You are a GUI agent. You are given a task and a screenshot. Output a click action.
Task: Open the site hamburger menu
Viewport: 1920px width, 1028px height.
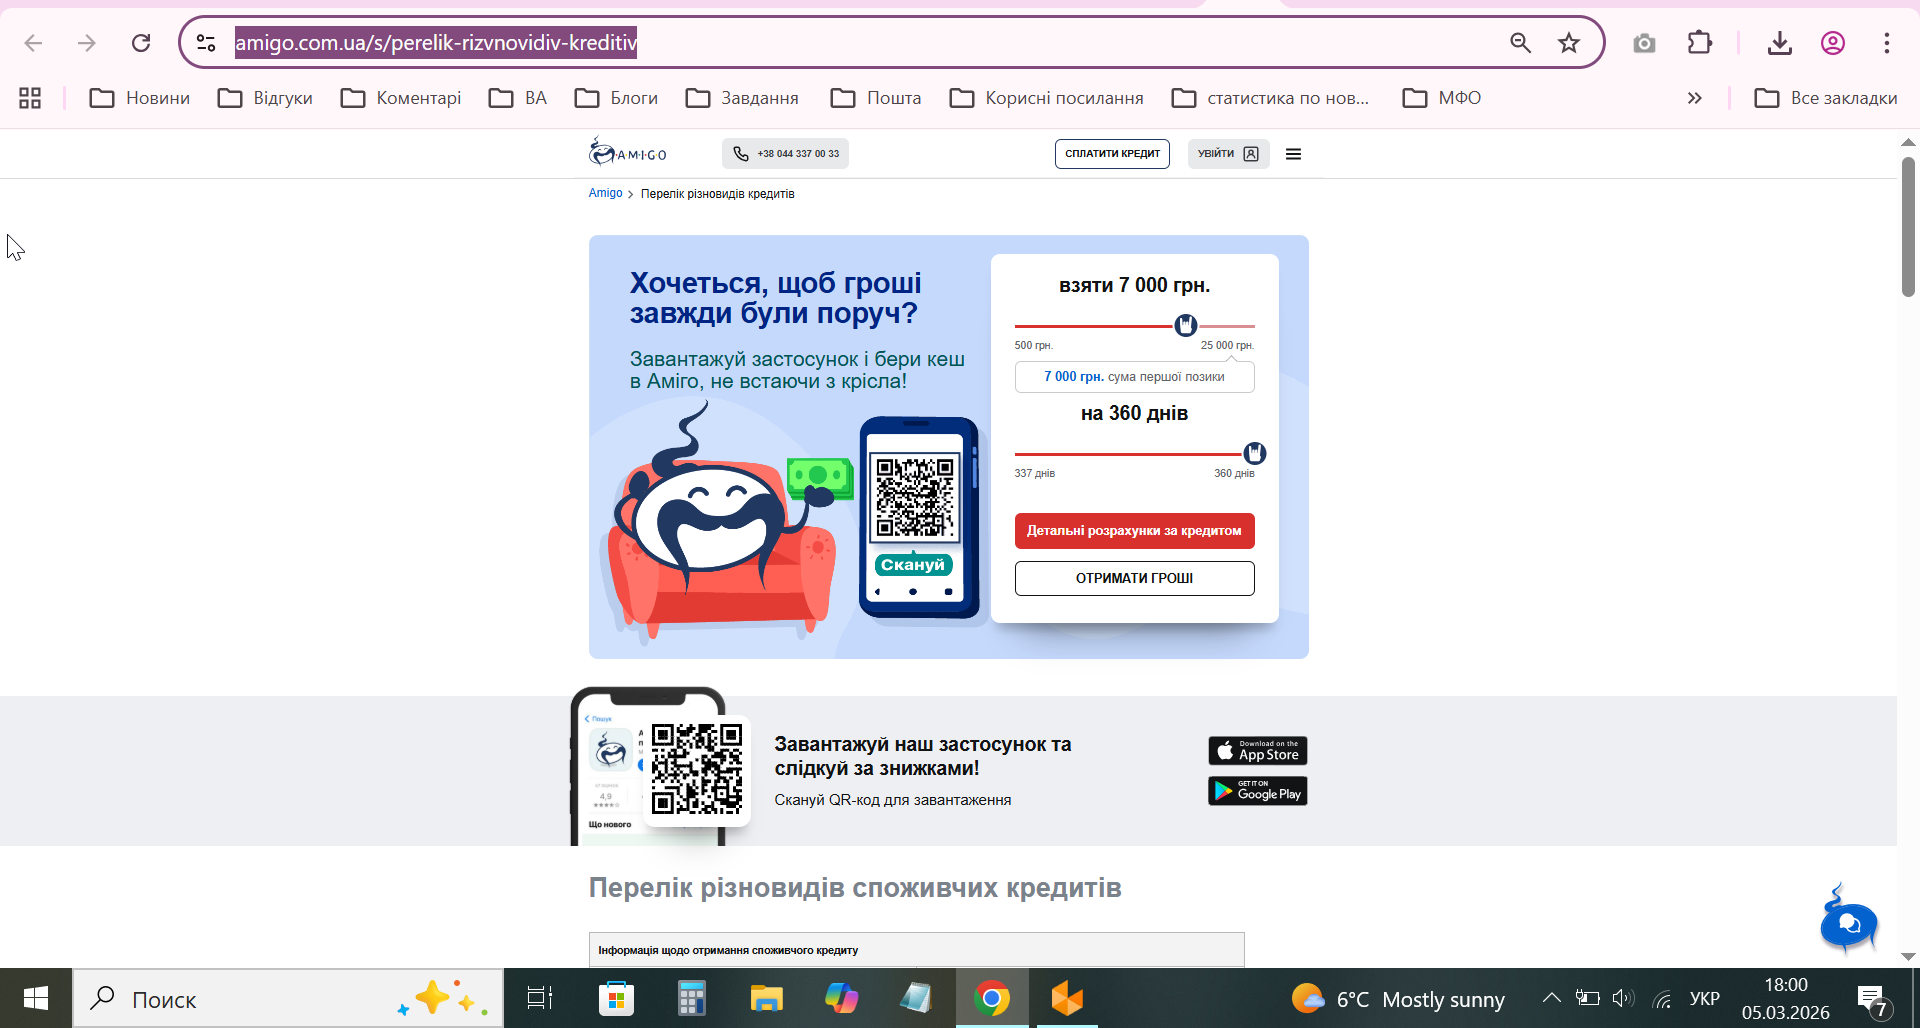pos(1293,154)
